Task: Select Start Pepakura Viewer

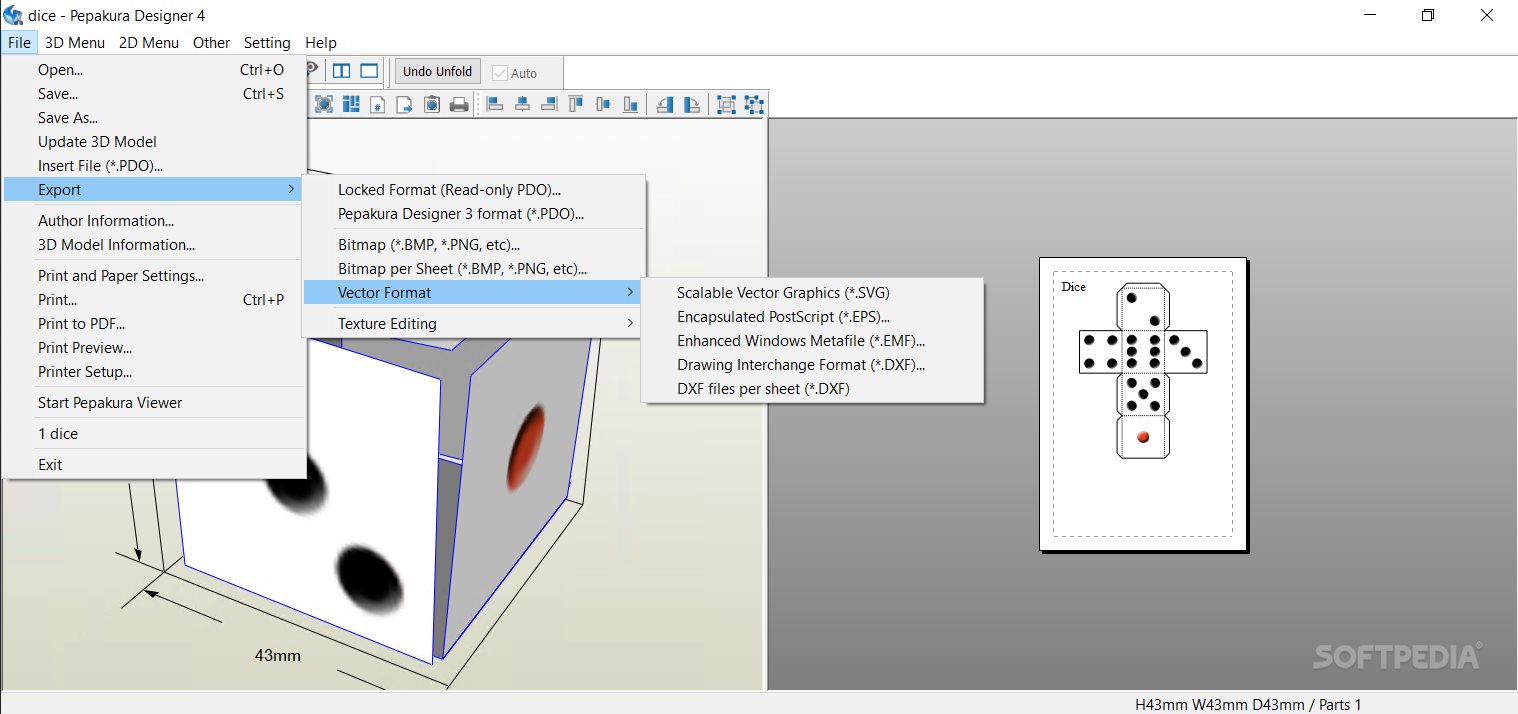Action: tap(154, 403)
